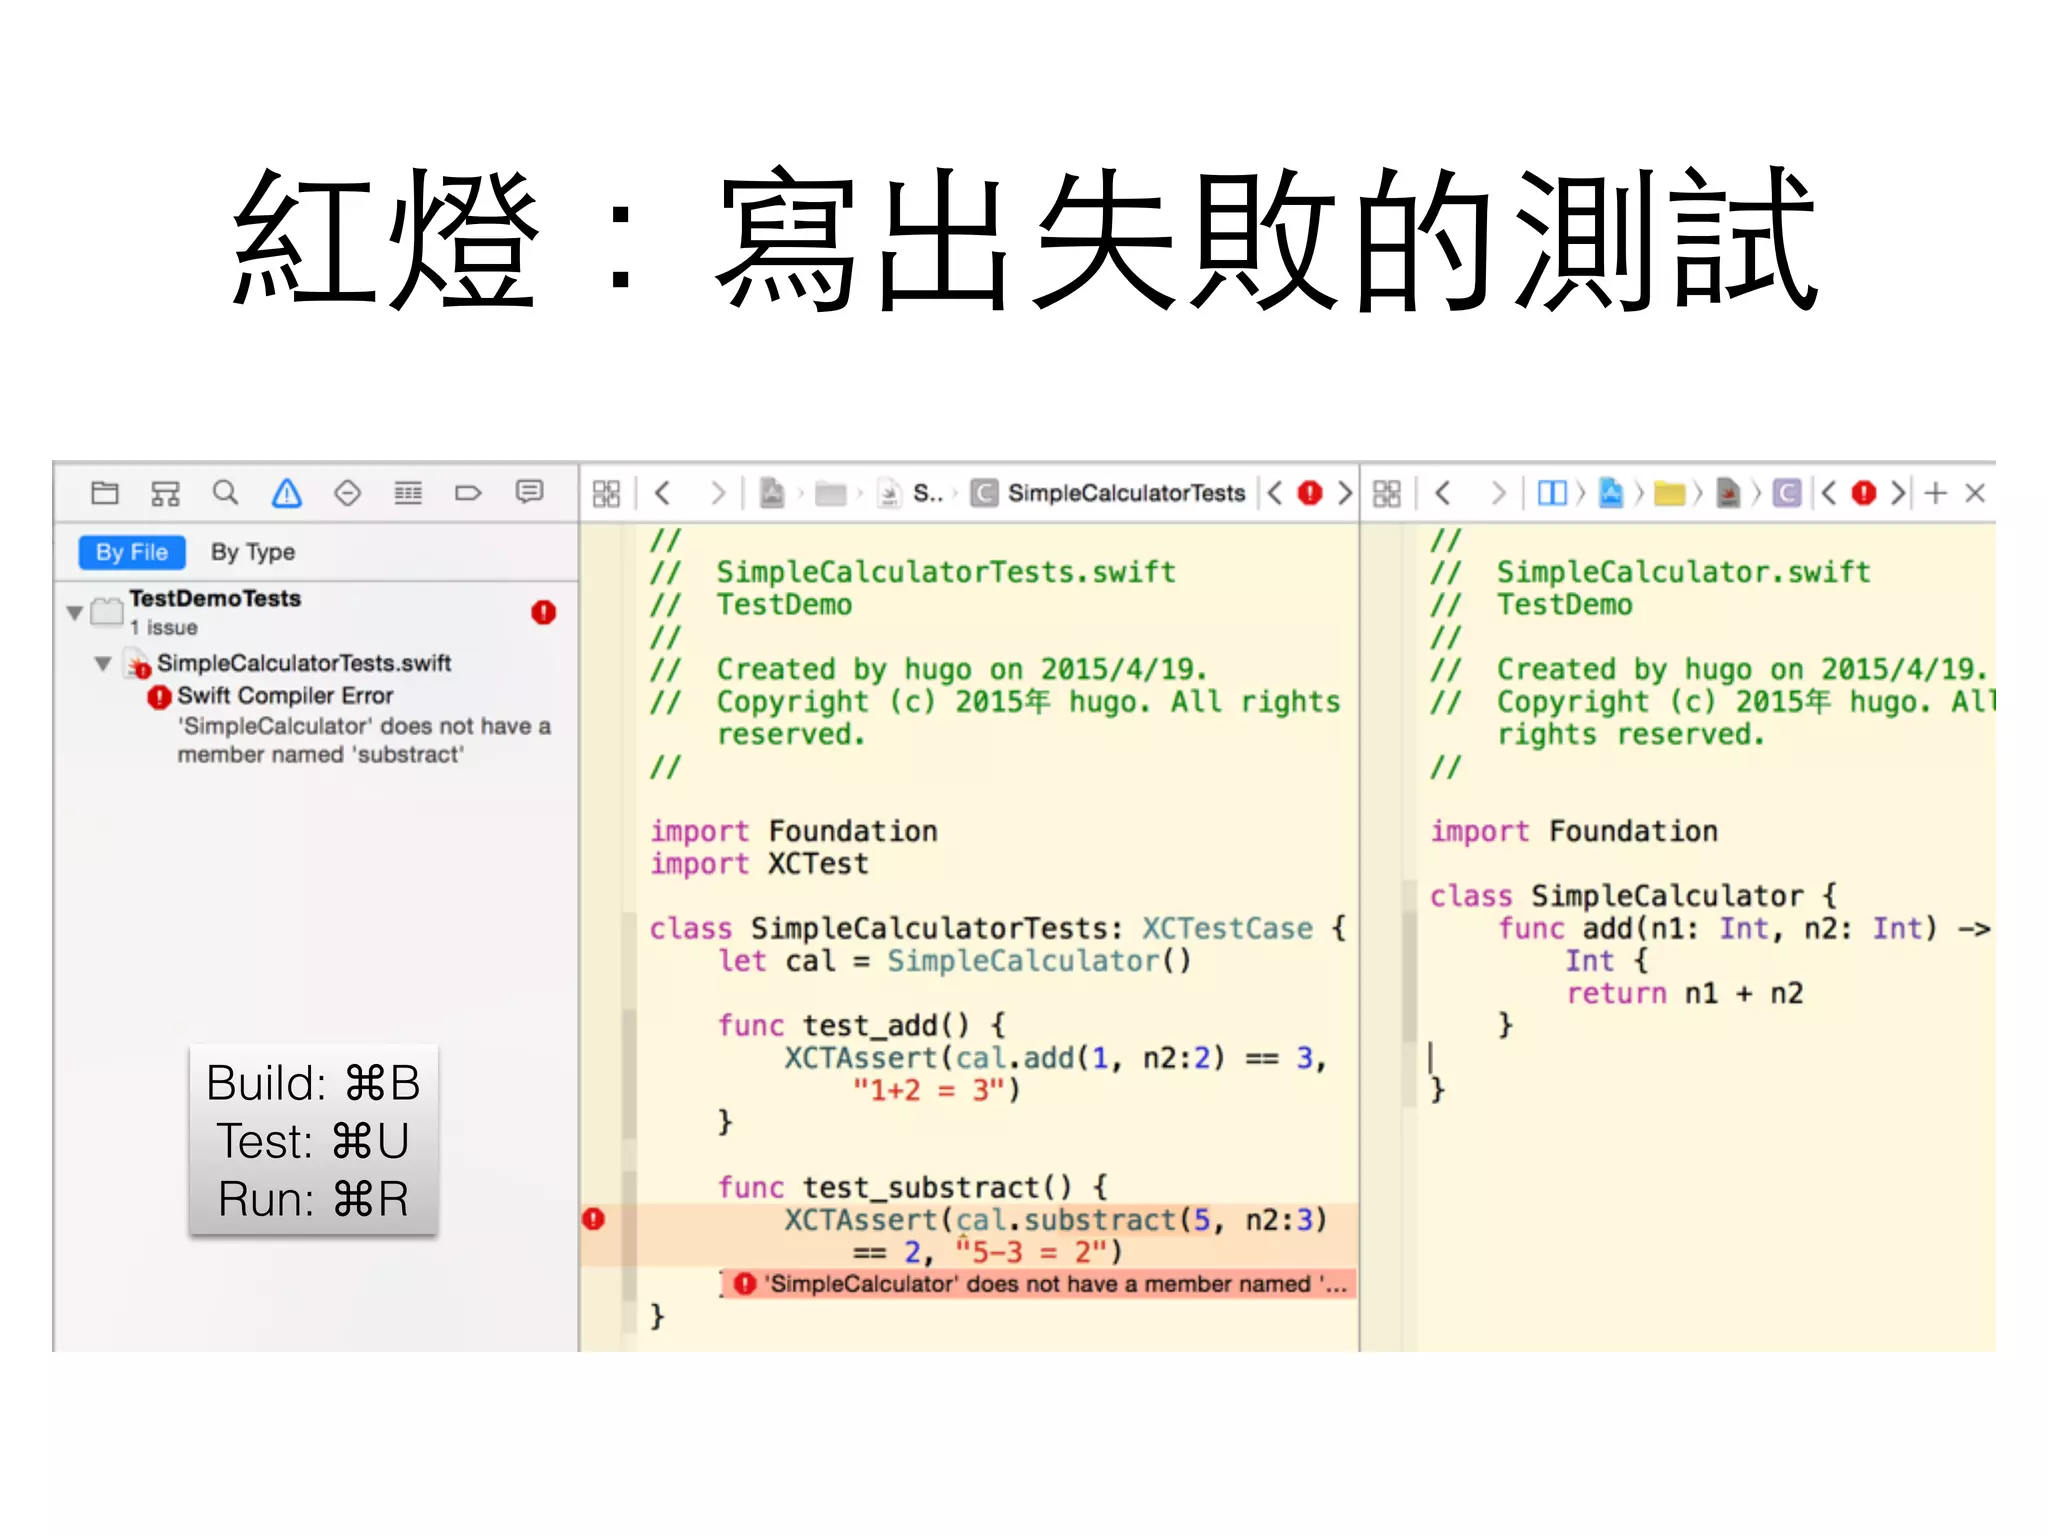The height and width of the screenshot is (1536, 2048).
Task: Click red error badge next to TestDemoTests
Action: click(x=544, y=612)
